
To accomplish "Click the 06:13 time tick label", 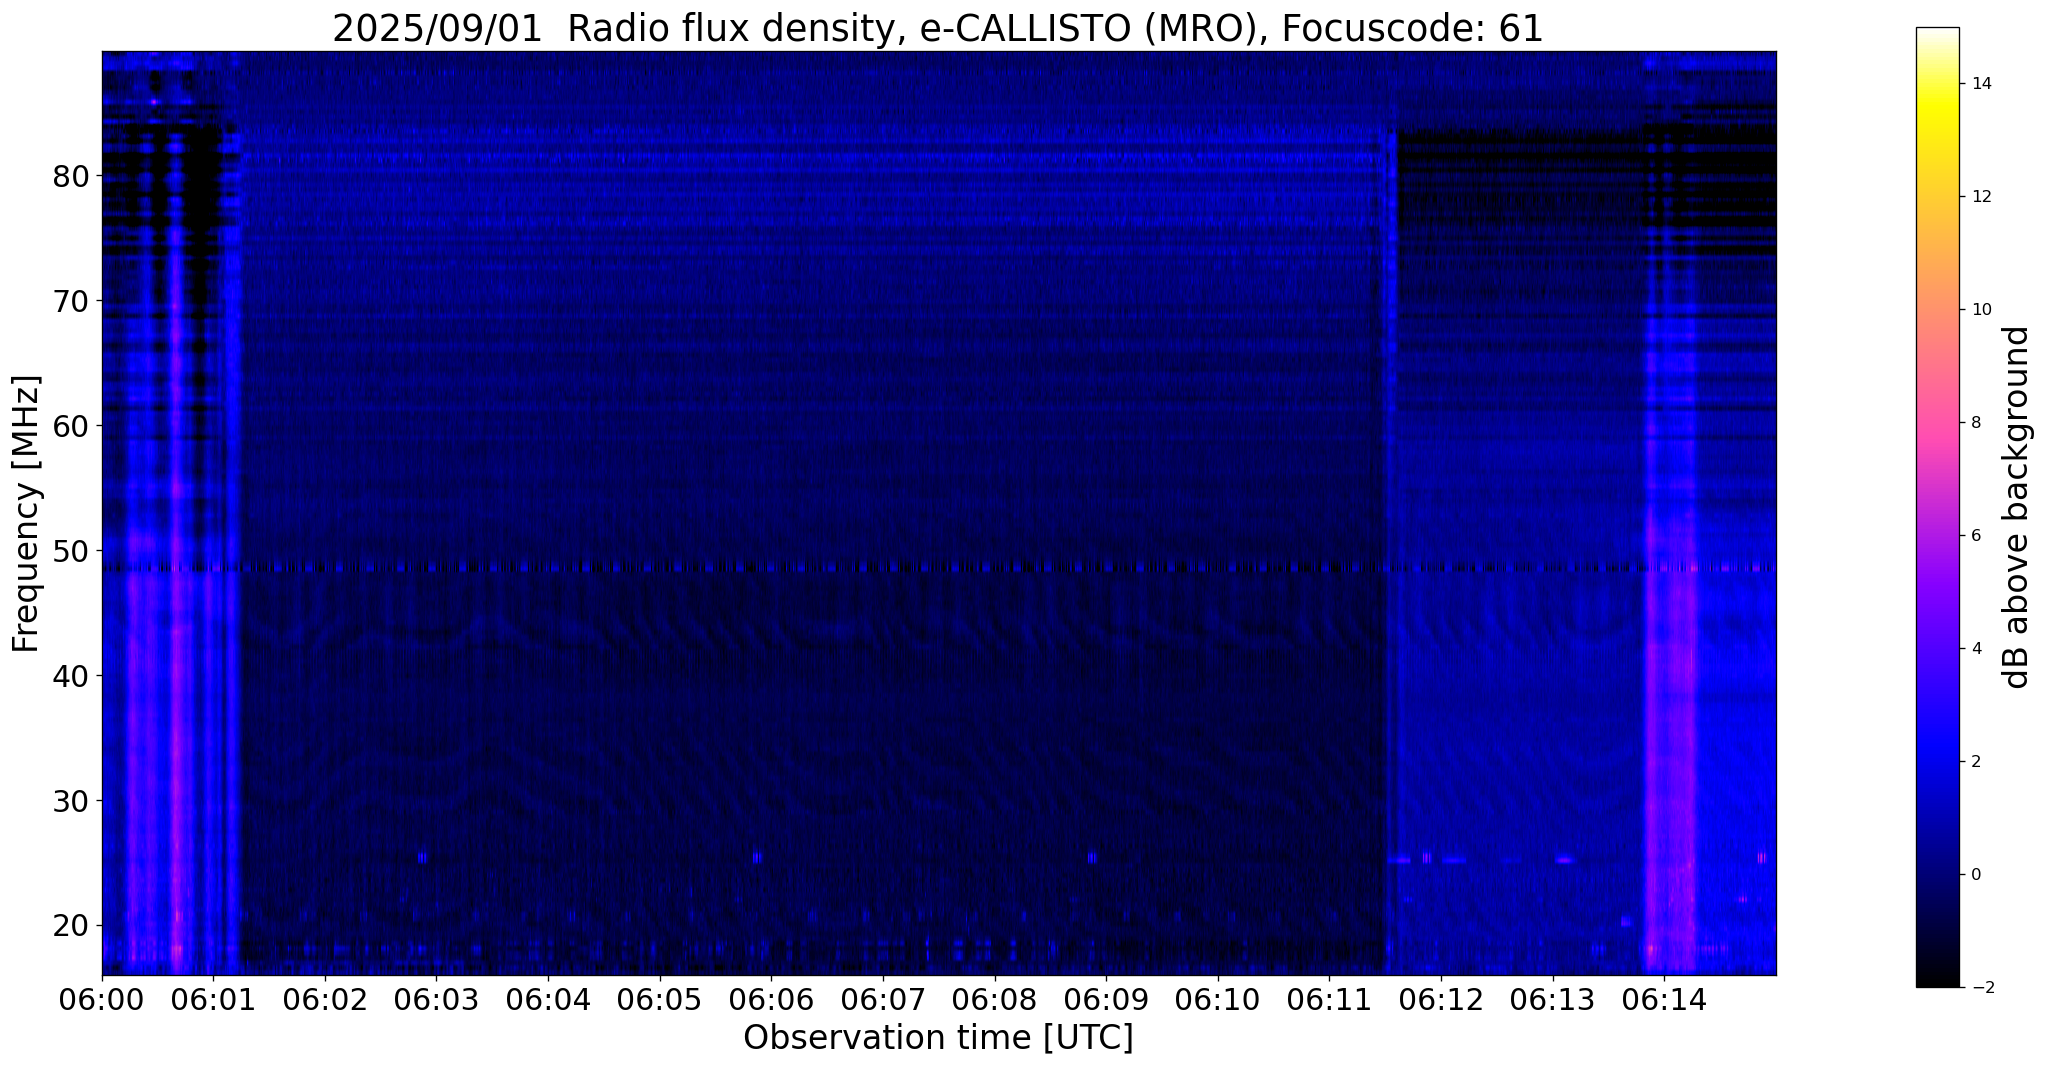I will (x=1552, y=1000).
